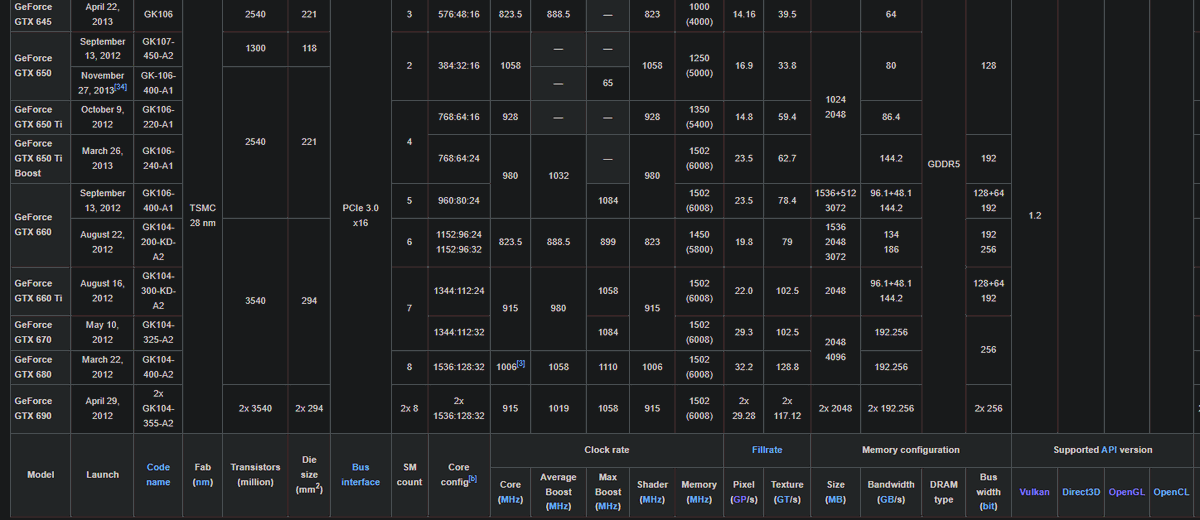Click core config 384:32:16
1200x520 pixels.
coord(459,66)
